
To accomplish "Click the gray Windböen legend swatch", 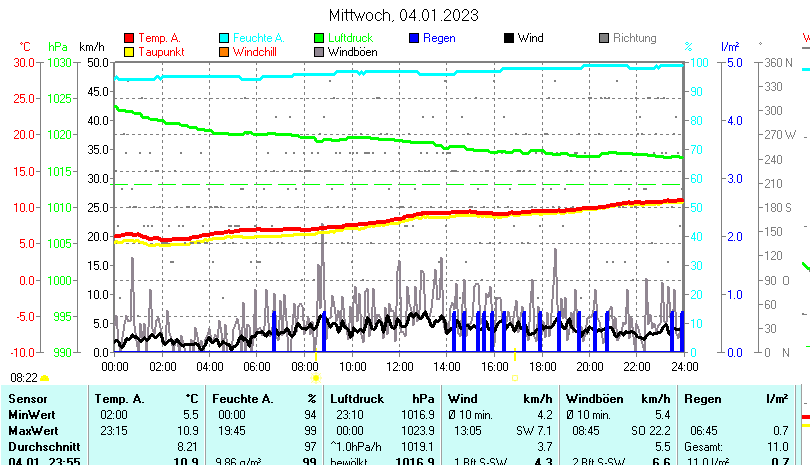I will click(x=319, y=52).
